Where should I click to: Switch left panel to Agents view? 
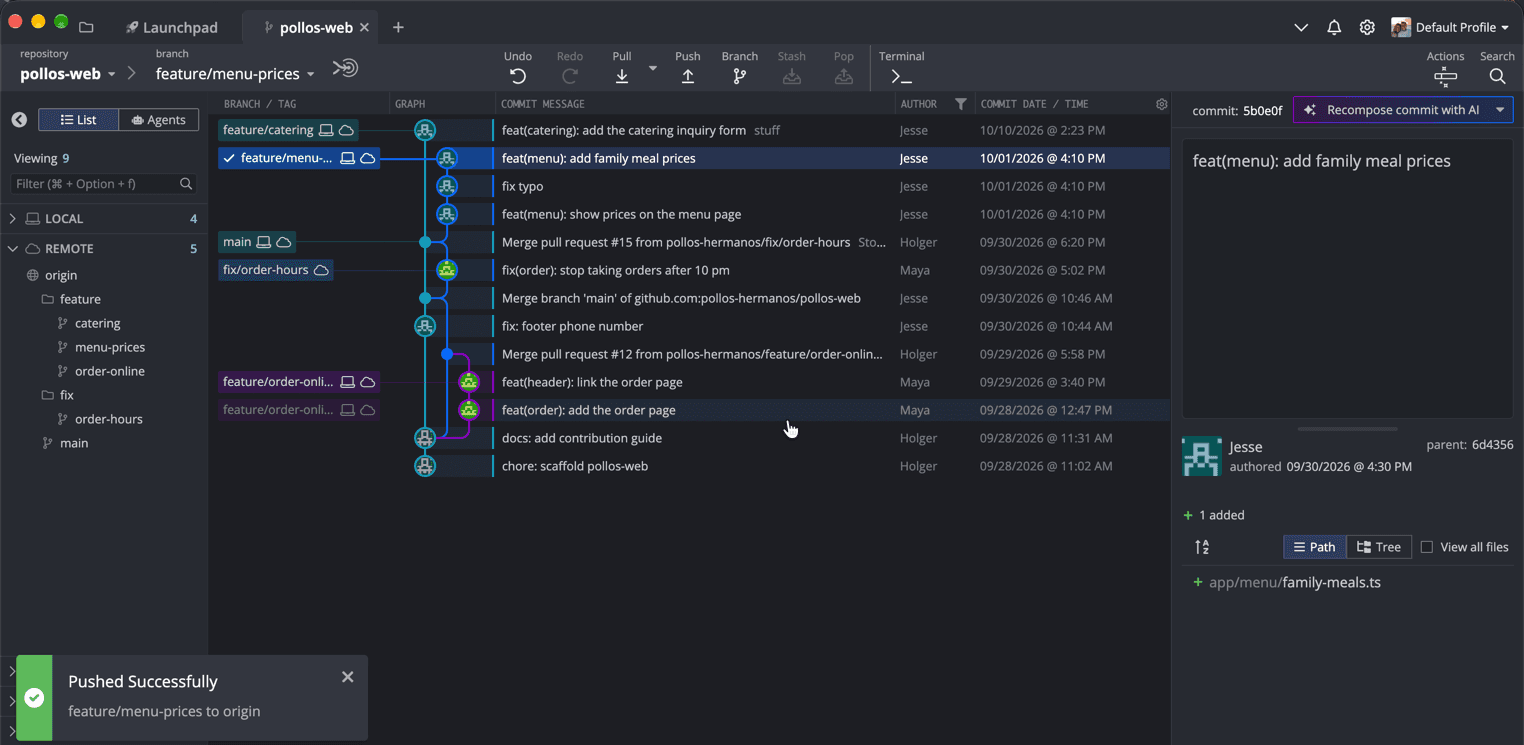159,120
